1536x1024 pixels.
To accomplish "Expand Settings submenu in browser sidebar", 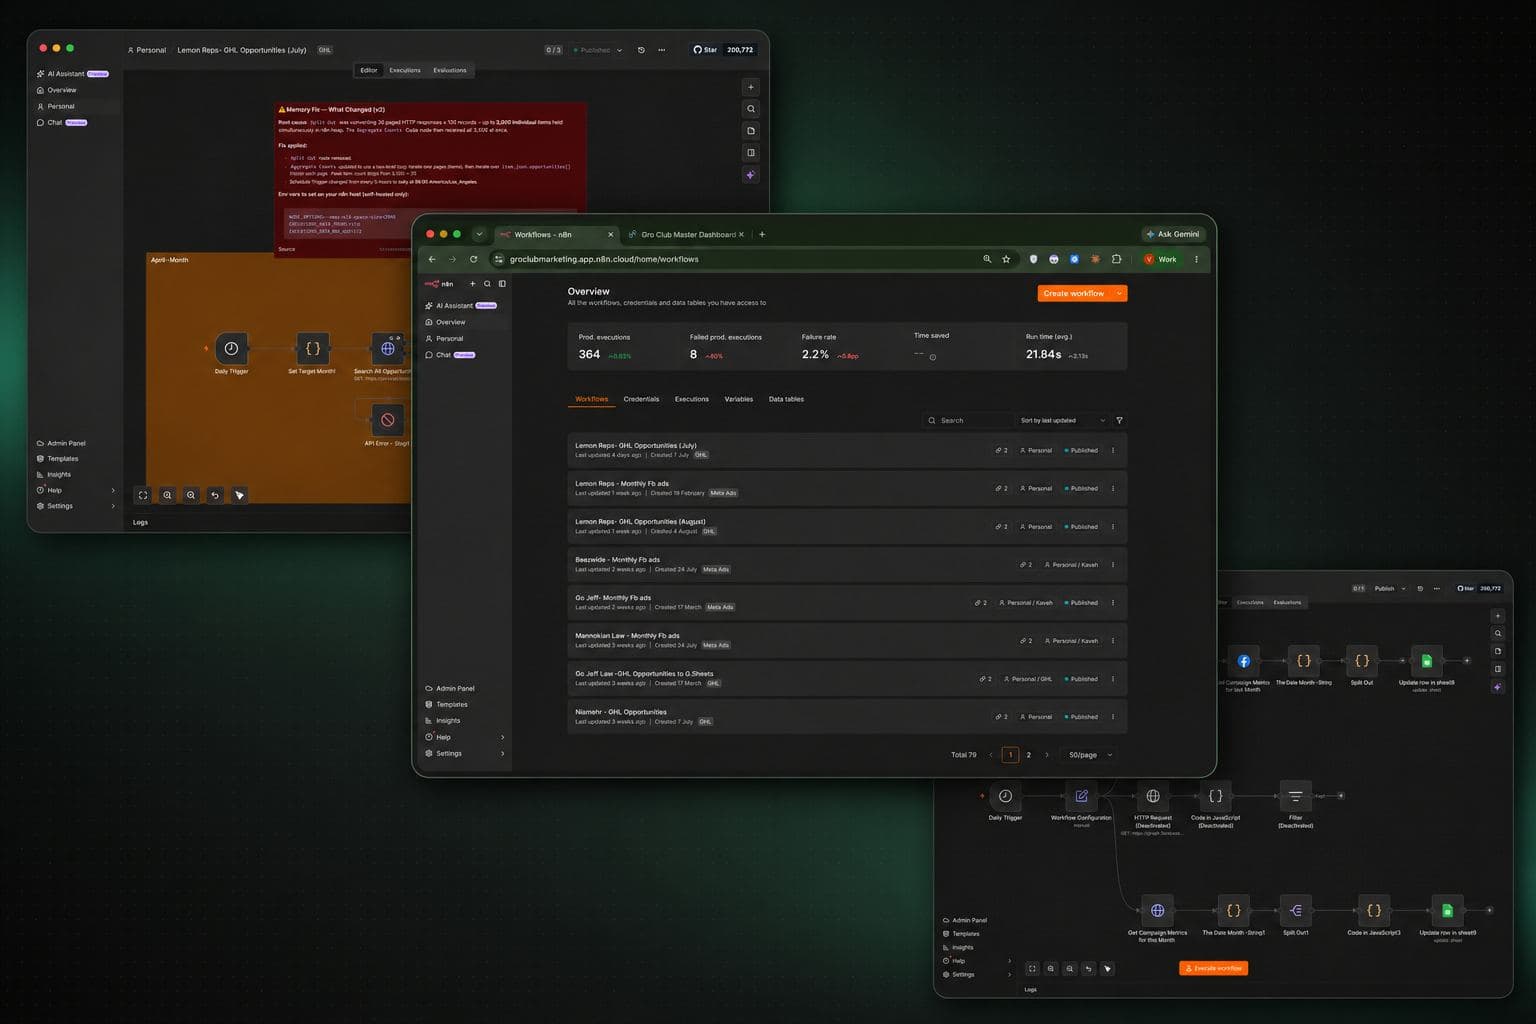I will [x=502, y=753].
